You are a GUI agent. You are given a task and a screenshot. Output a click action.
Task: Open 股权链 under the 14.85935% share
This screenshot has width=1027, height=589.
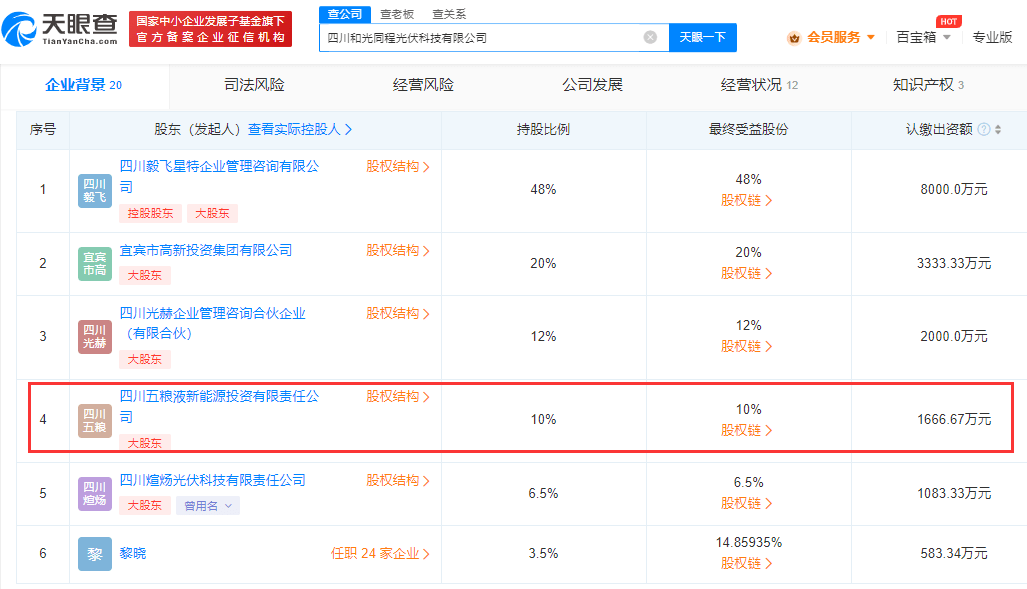747,563
